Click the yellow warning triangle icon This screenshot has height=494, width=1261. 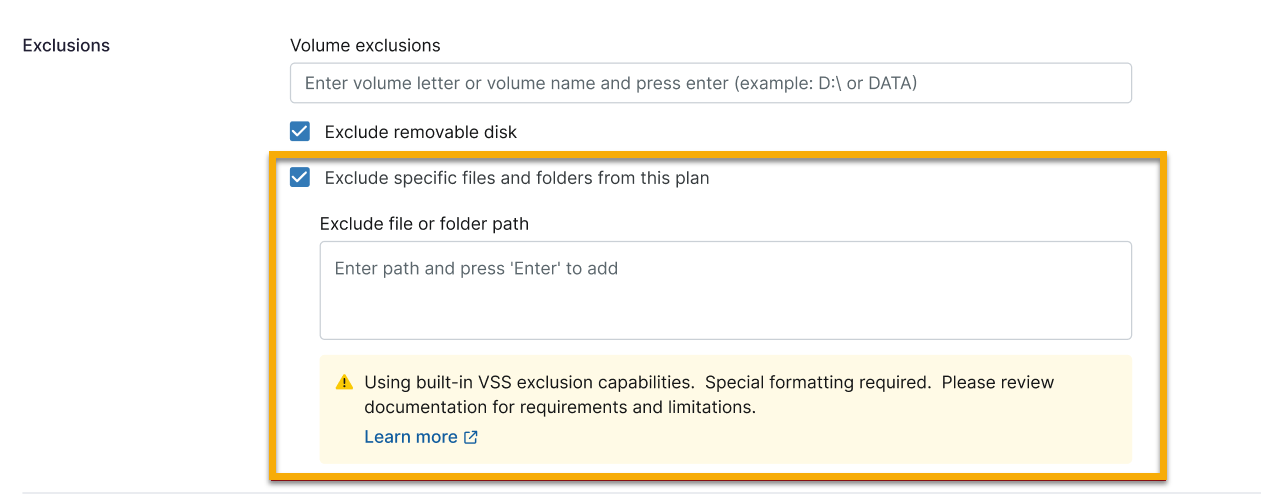(x=344, y=382)
